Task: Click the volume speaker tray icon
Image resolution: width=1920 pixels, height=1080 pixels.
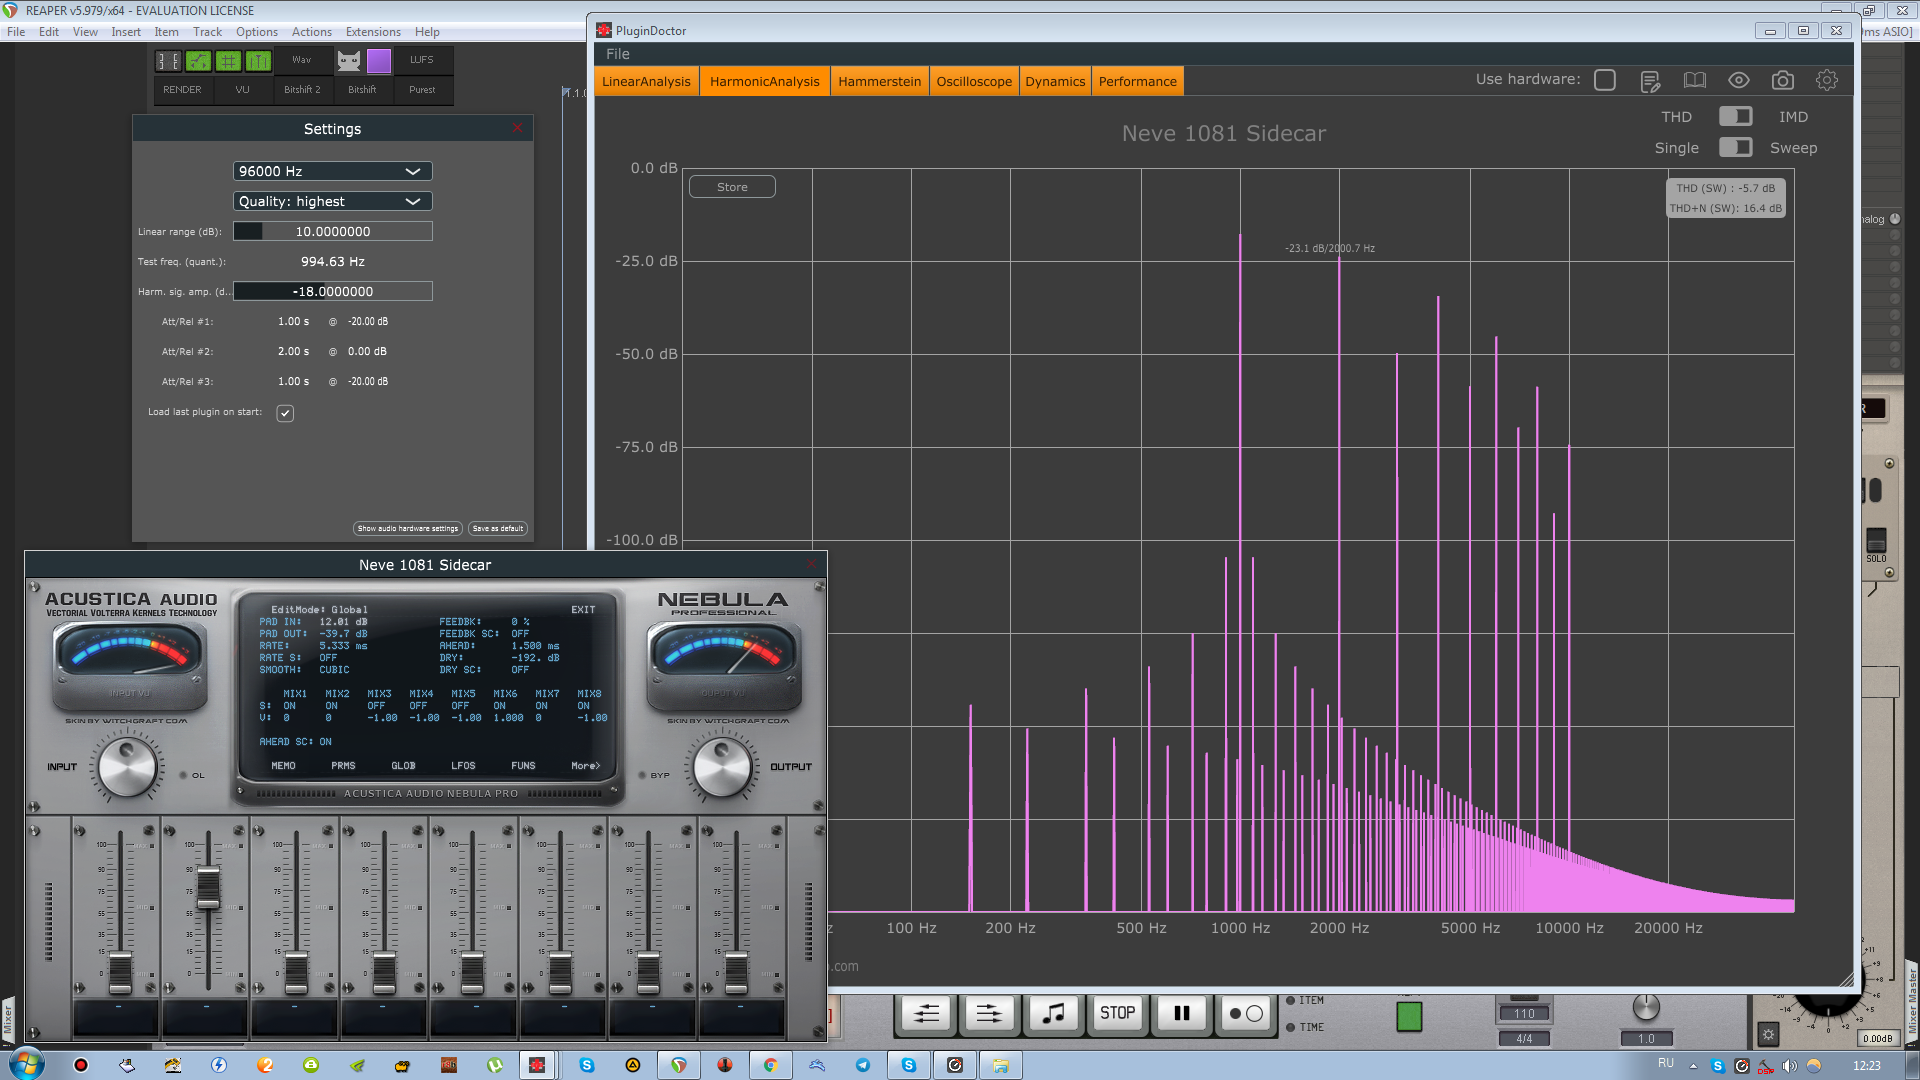Action: point(1789,1066)
